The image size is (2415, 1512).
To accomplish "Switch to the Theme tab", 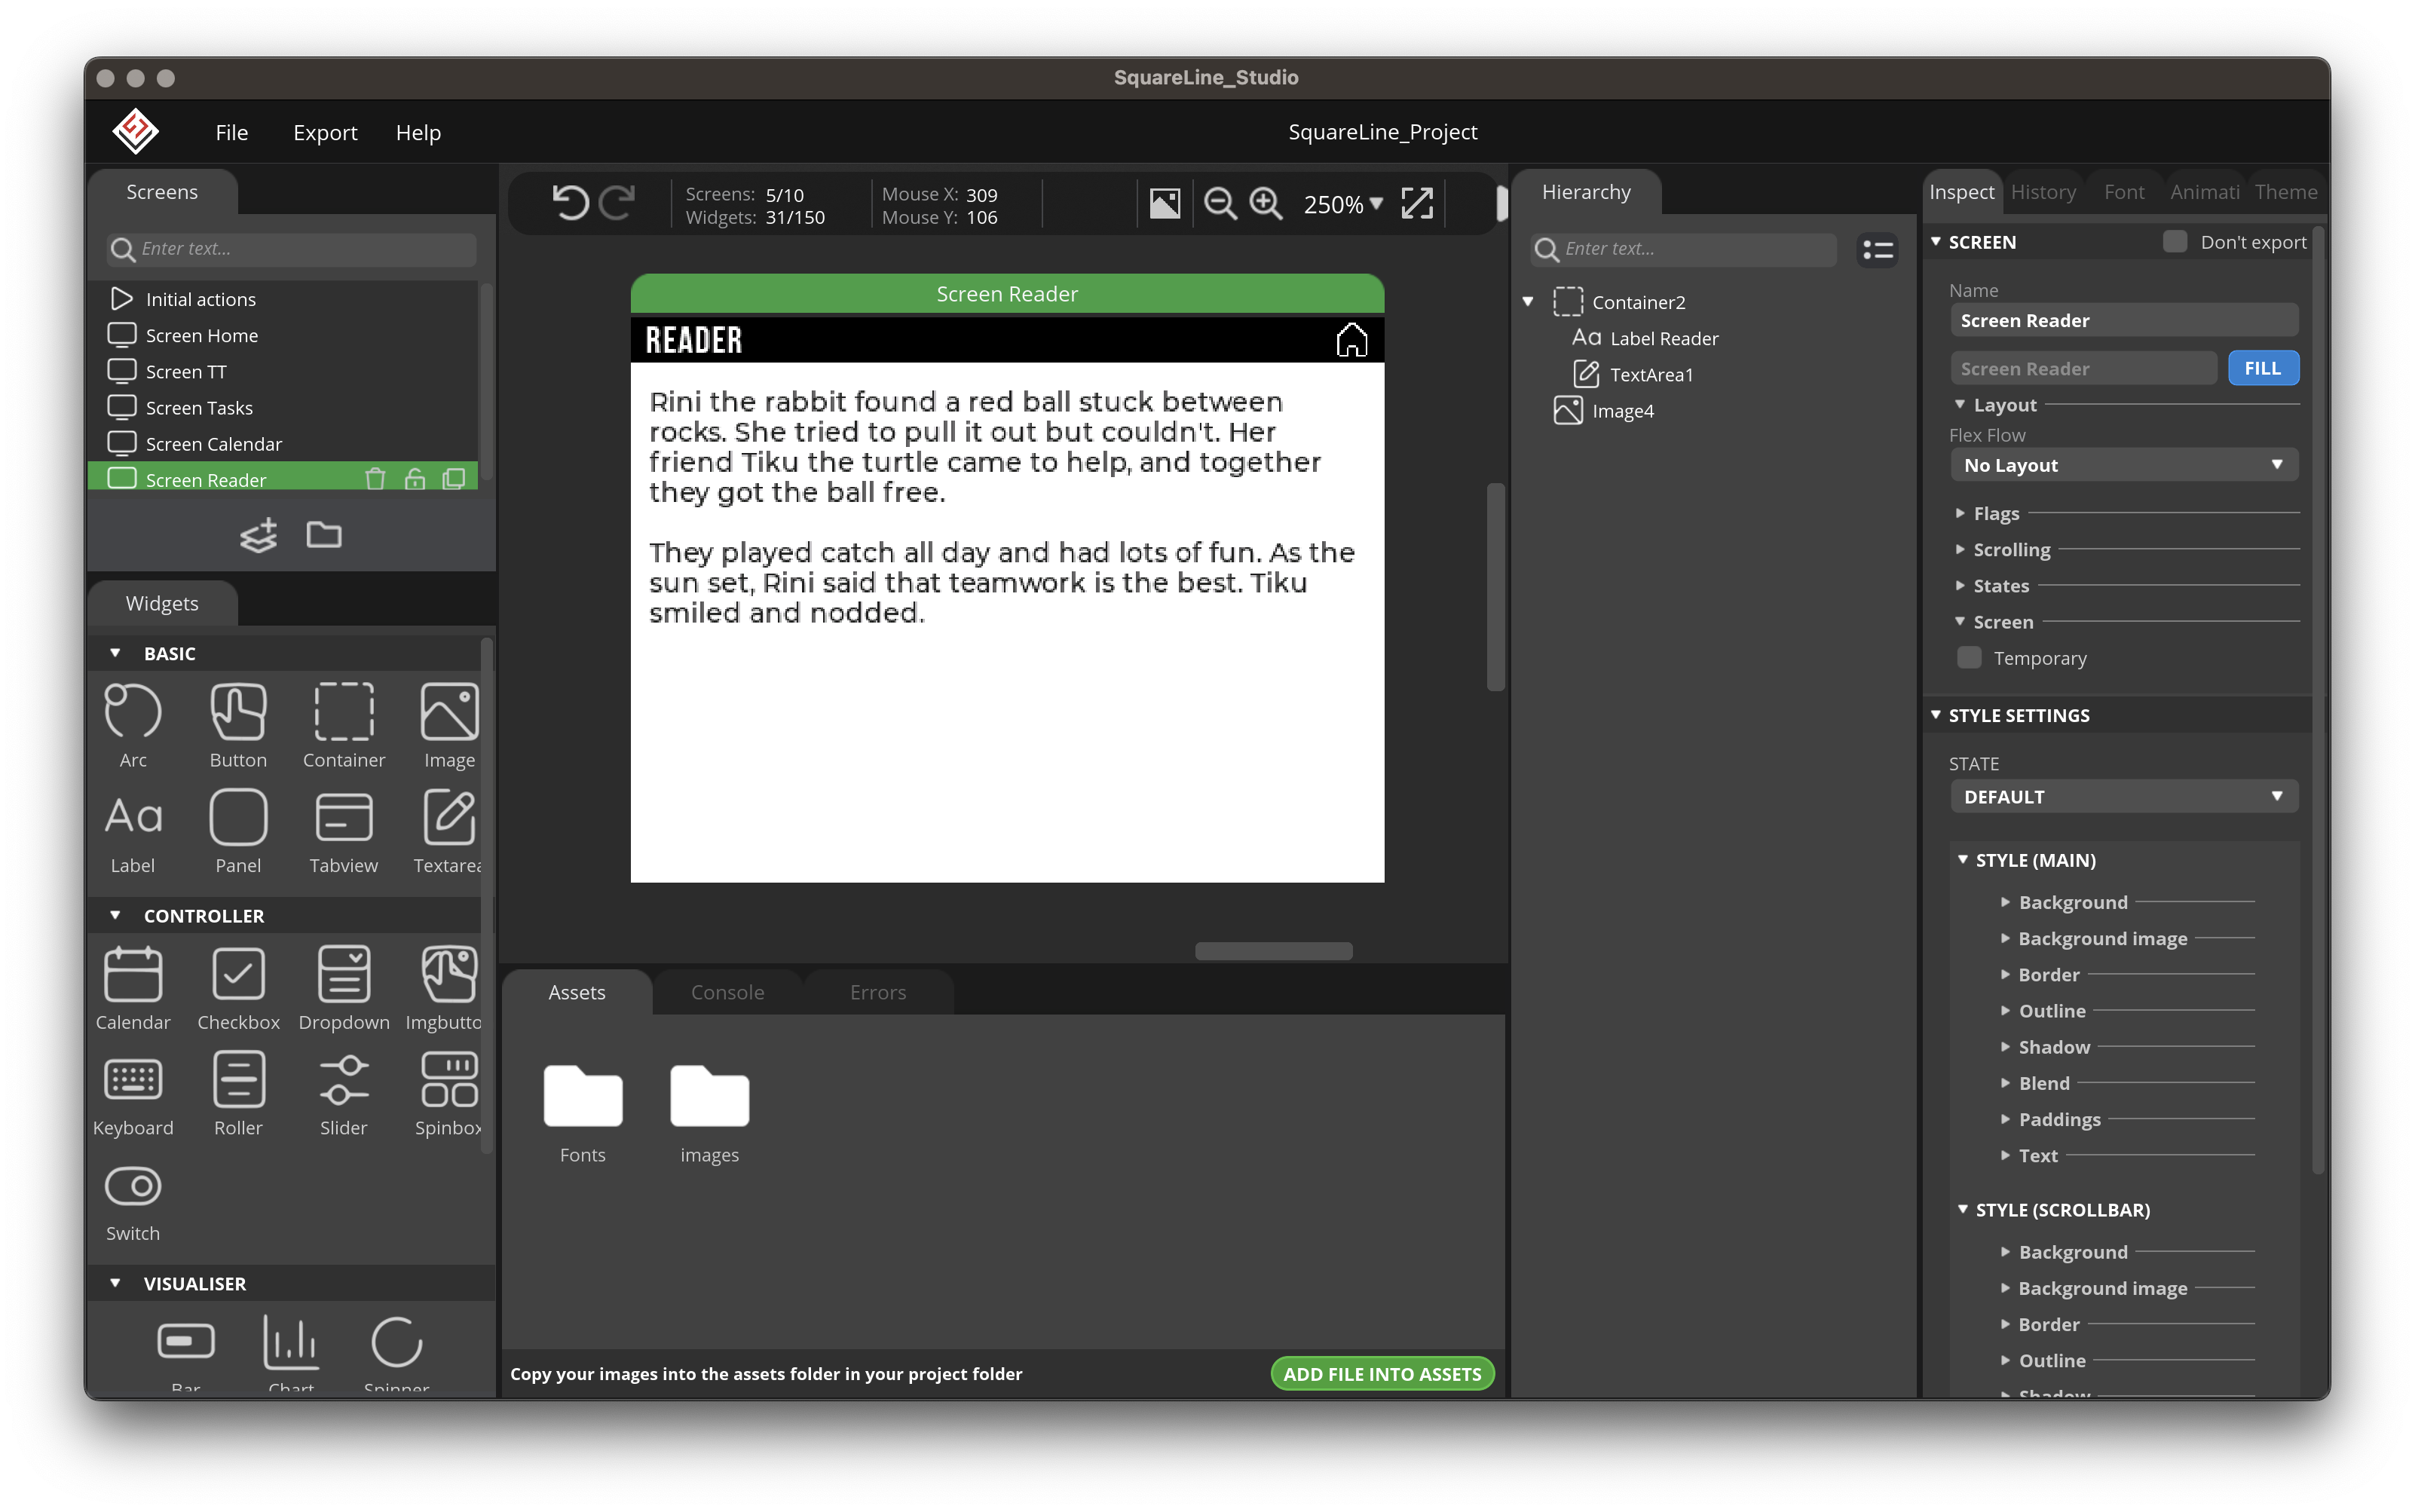I will [2285, 192].
